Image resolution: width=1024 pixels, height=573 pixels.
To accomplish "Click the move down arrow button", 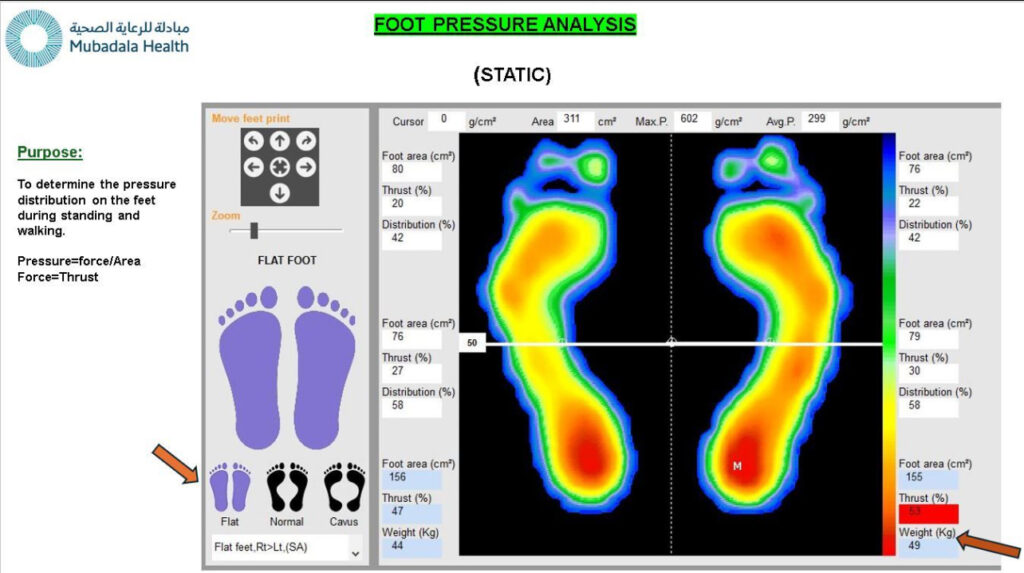I will 280,193.
